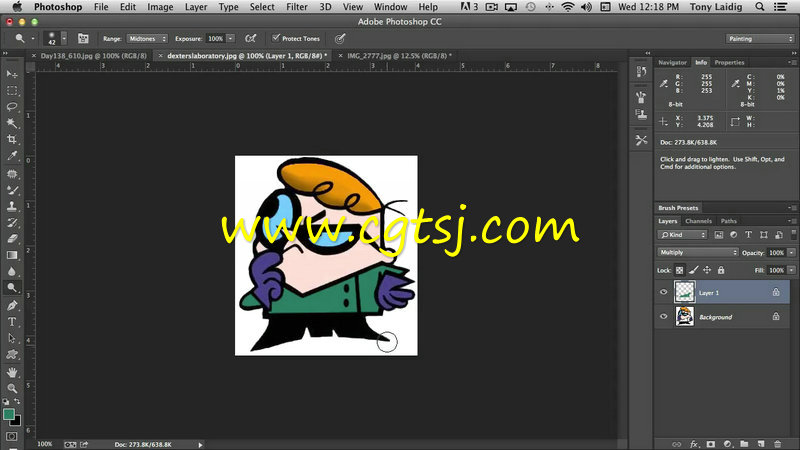Toggle Quick Mask mode
Image resolution: width=800 pixels, height=450 pixels.
click(x=12, y=437)
